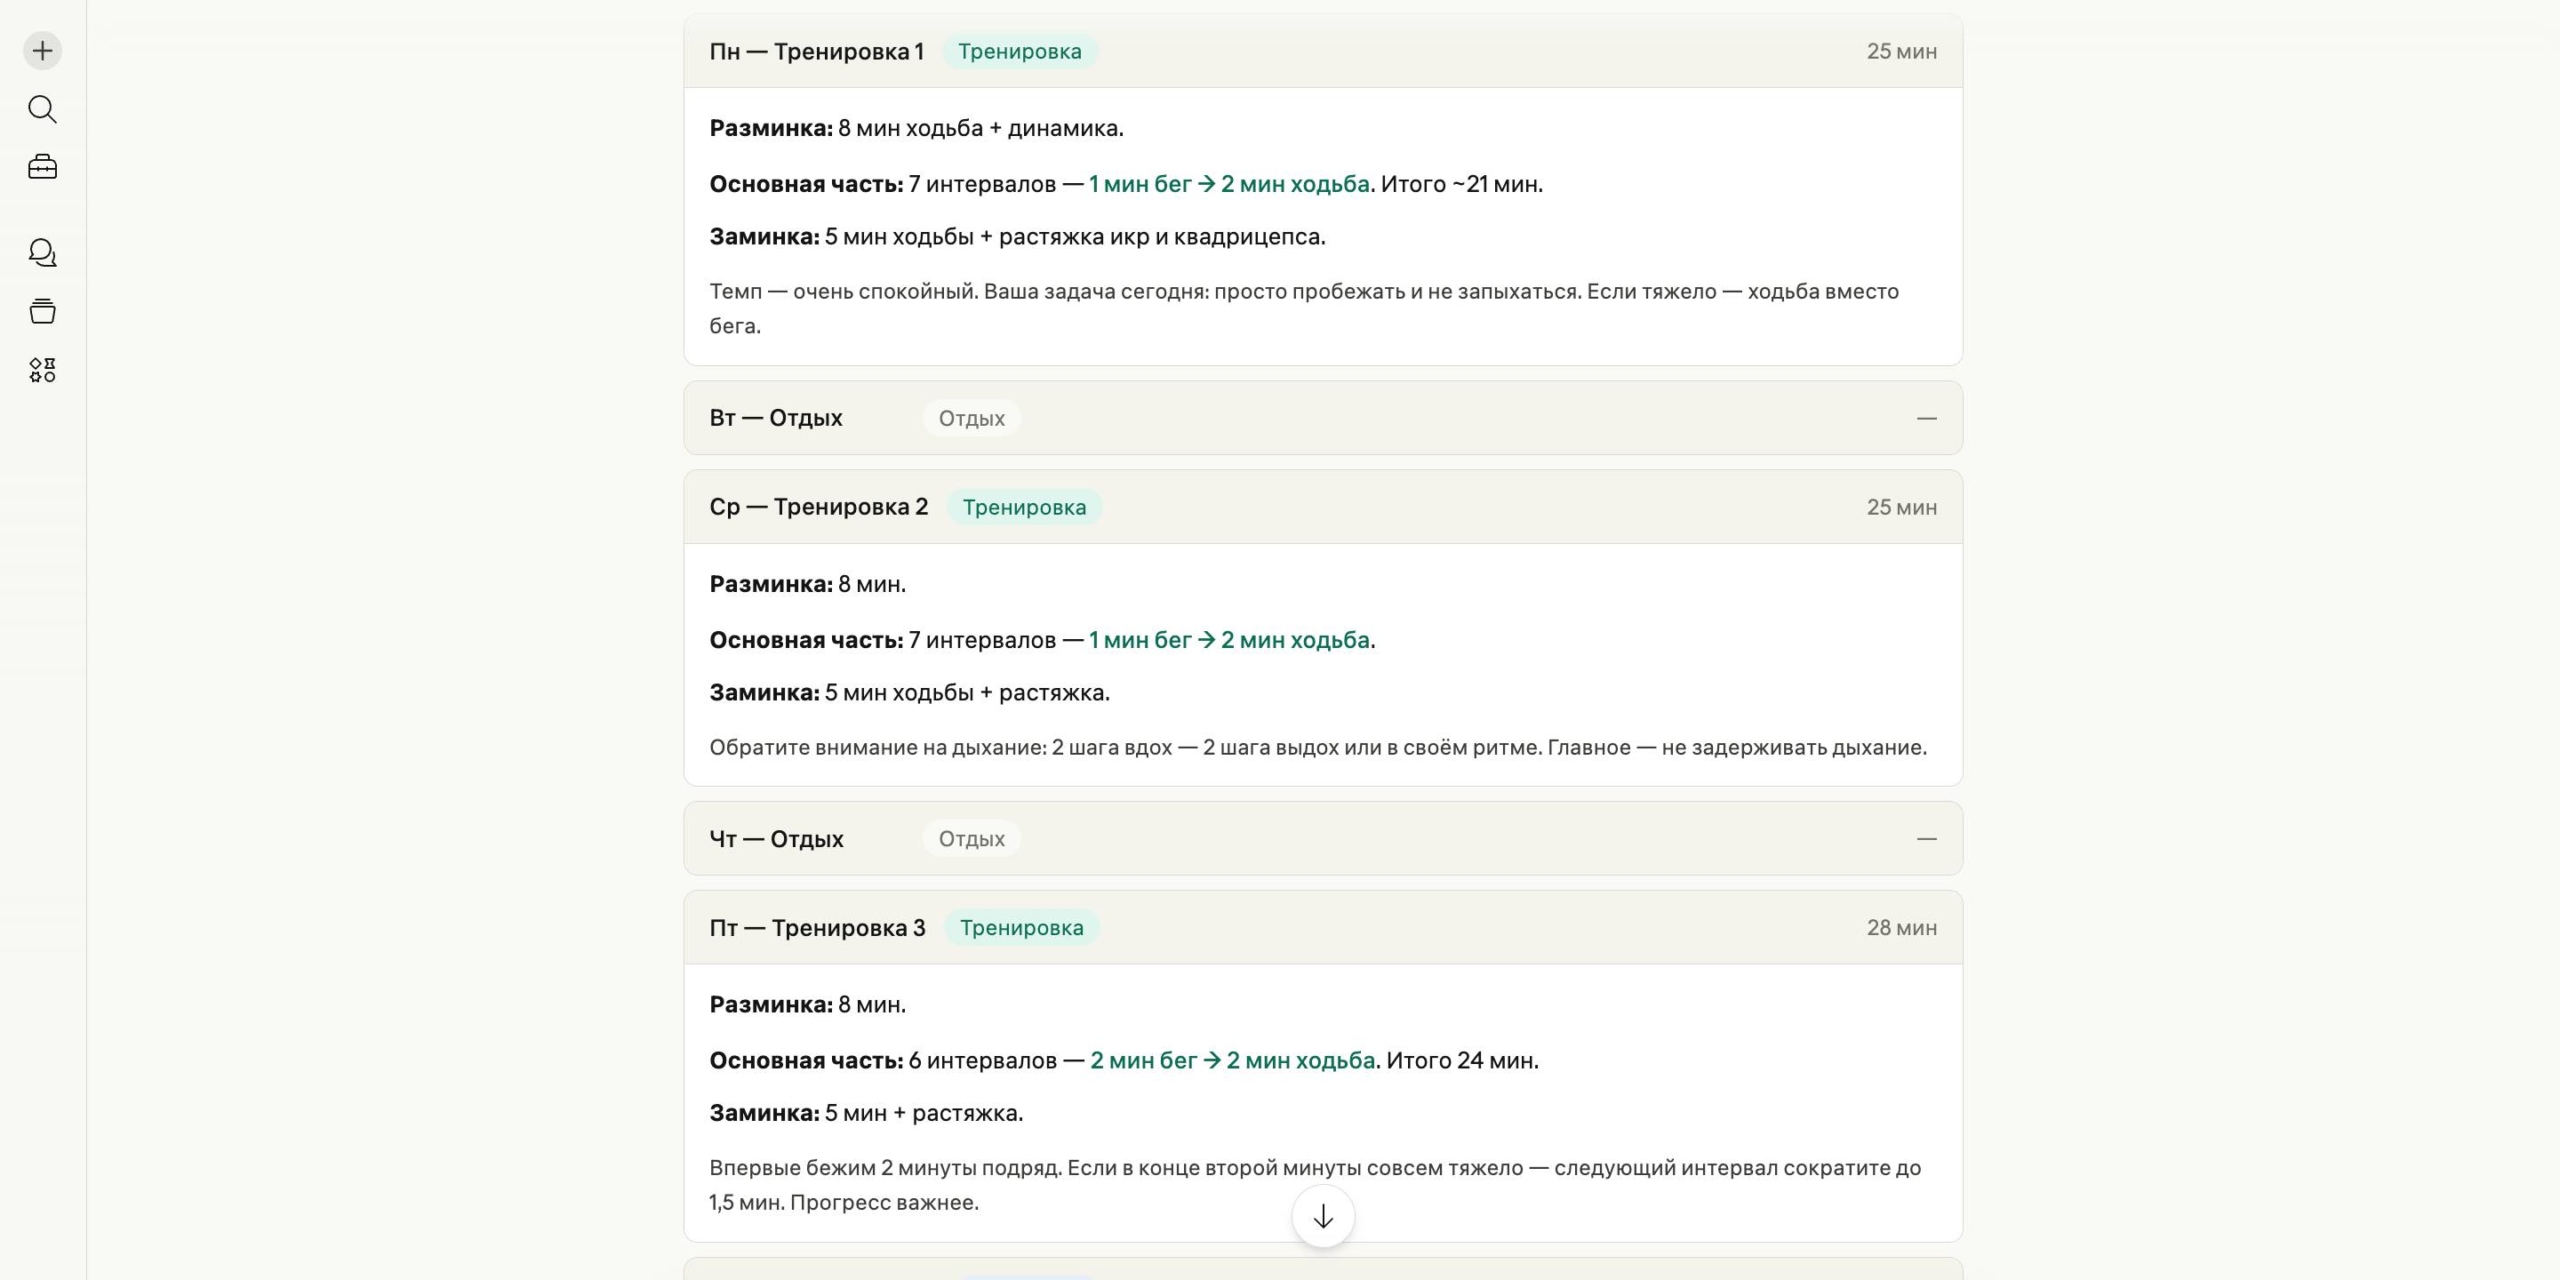
Task: Click the green interval text in Тренировка 3
Action: [1232, 1060]
